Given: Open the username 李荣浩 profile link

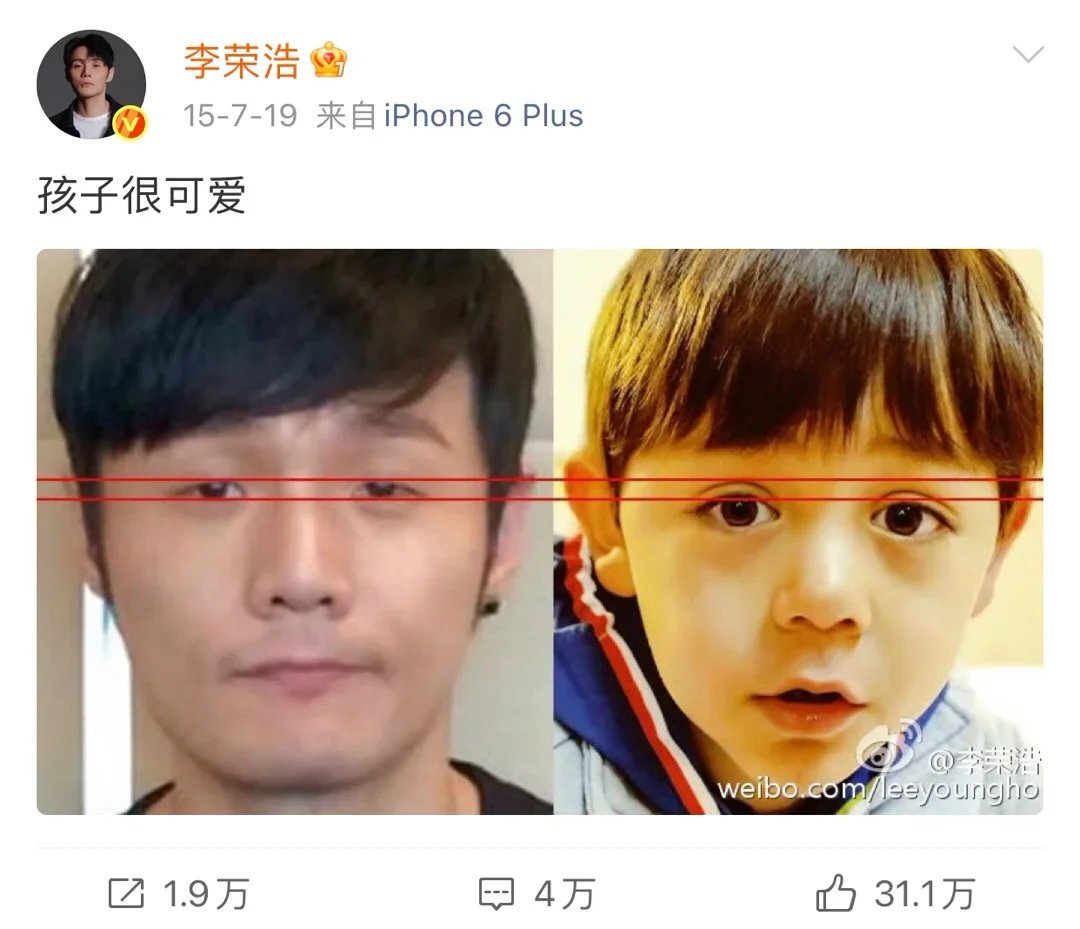Looking at the screenshot, I should (241, 61).
